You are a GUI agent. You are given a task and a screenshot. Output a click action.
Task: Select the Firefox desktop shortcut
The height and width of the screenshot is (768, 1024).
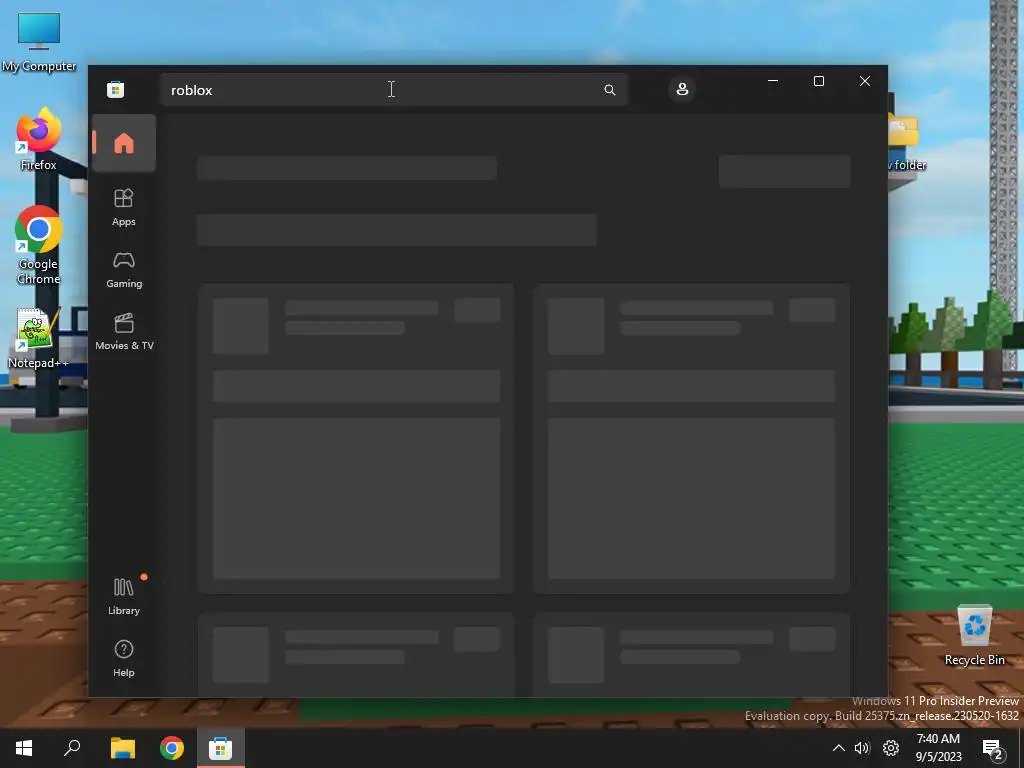click(39, 140)
